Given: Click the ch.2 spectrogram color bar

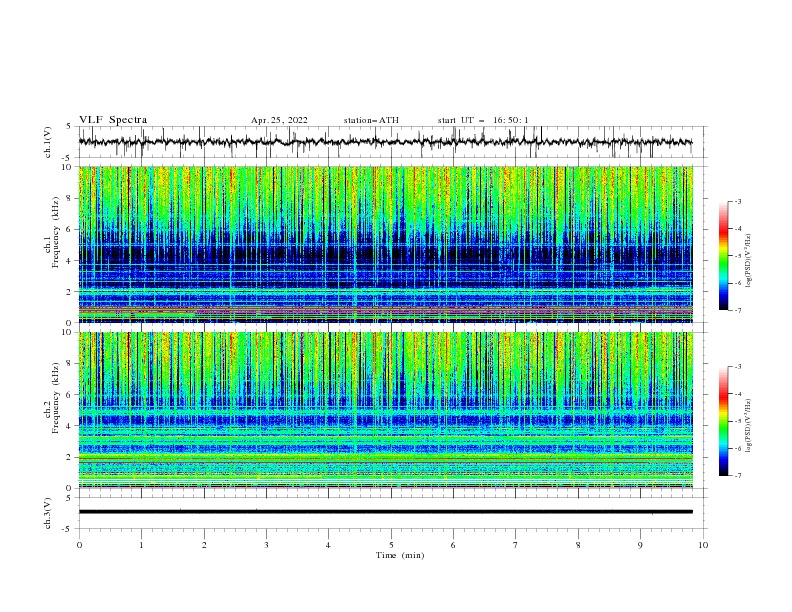Looking at the screenshot, I should [724, 421].
